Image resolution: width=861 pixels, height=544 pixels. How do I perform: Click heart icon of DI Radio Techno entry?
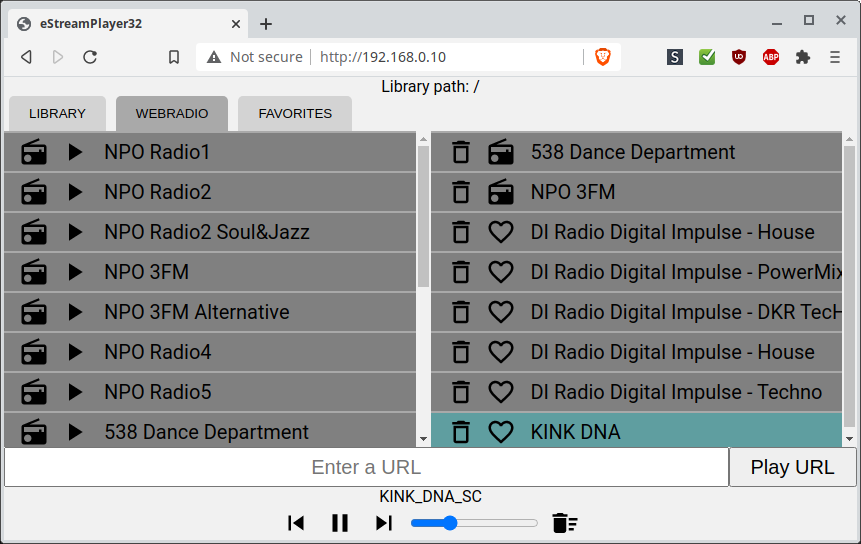[x=501, y=392]
